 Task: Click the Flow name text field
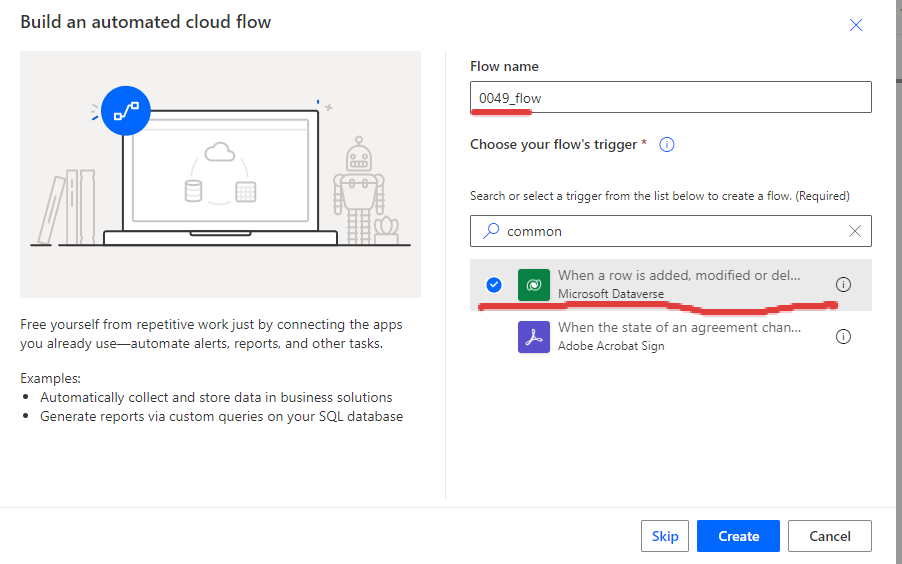(x=670, y=97)
